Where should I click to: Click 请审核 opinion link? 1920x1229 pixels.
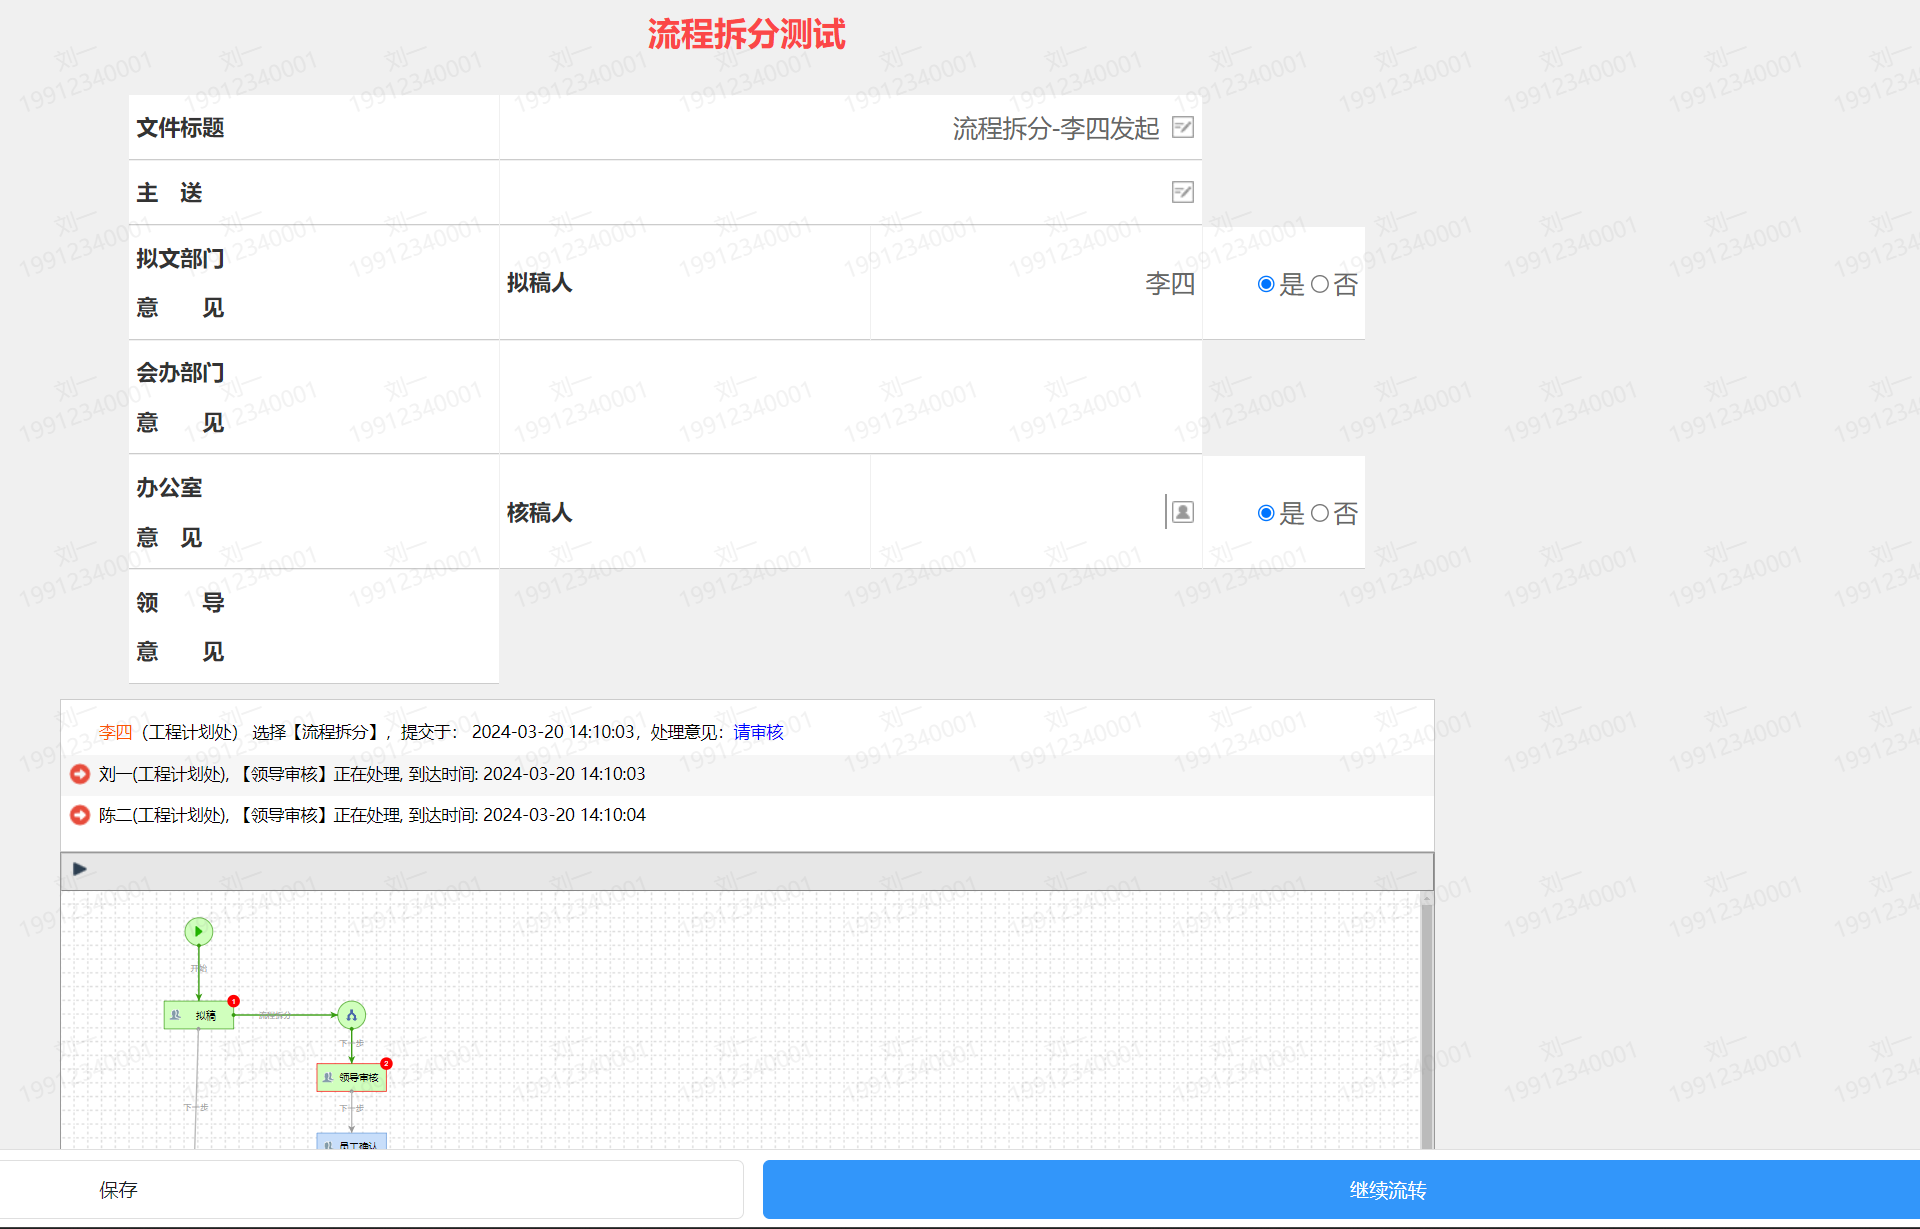click(758, 732)
